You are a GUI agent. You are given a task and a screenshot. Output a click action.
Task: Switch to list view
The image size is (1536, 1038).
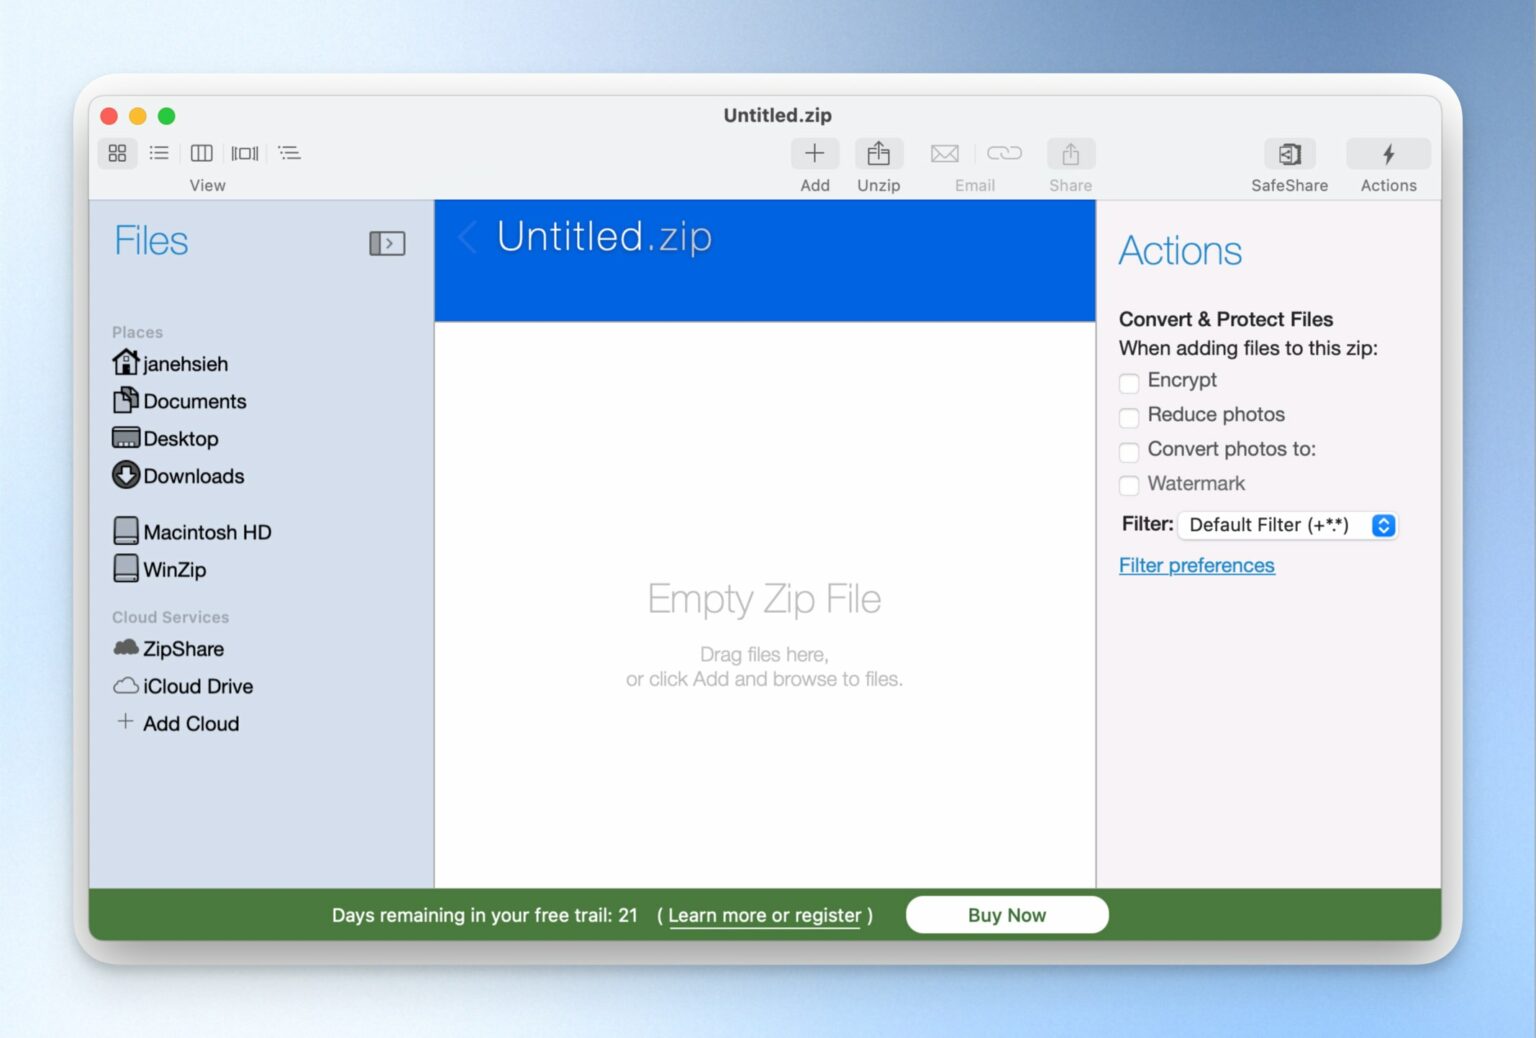tap(159, 153)
